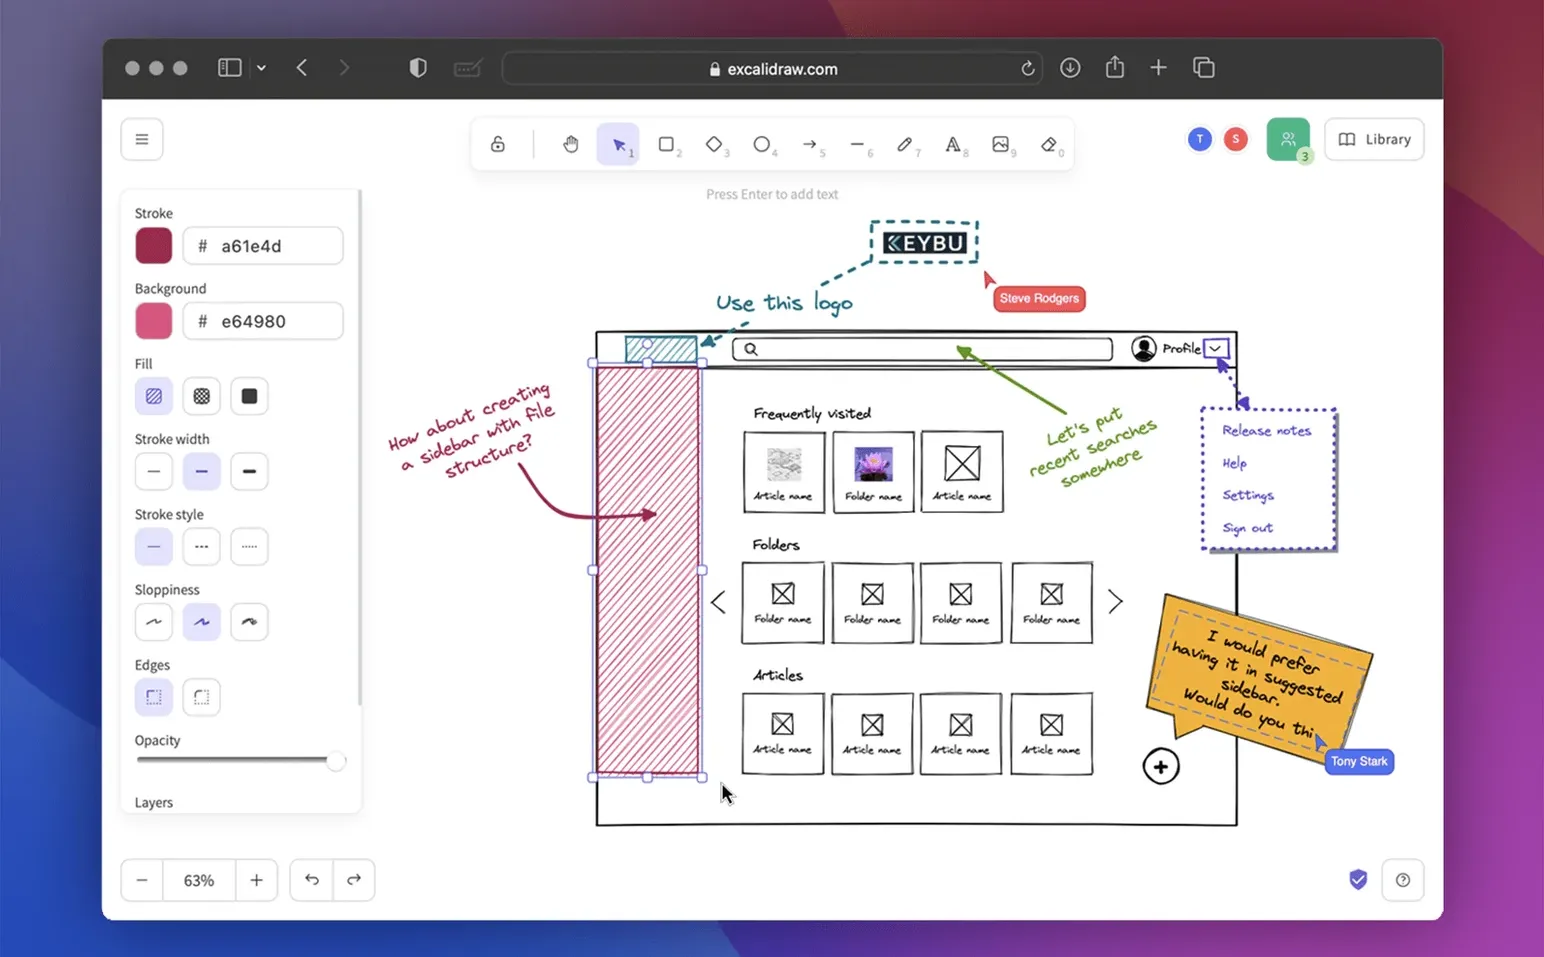This screenshot has width=1544, height=957.
Task: Click the Safari privacy shield icon
Action: 418,68
